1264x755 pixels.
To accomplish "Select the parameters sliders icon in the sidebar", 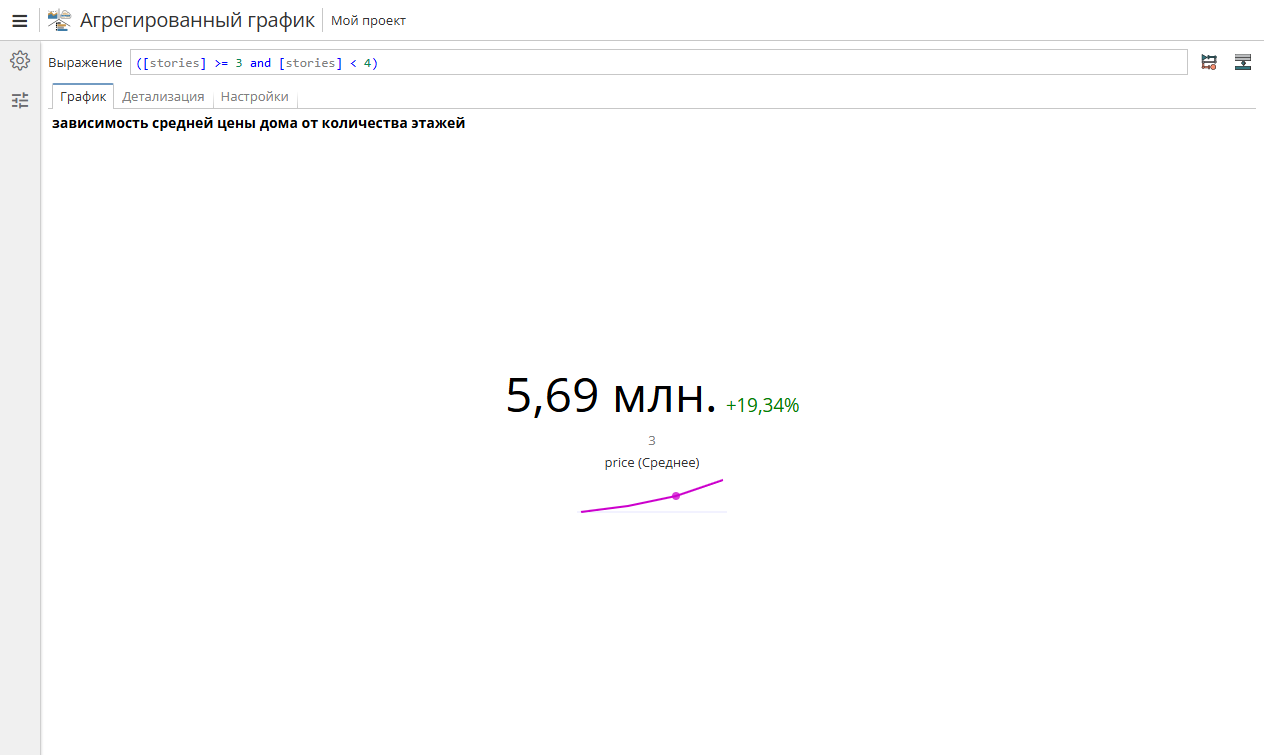I will click(20, 101).
